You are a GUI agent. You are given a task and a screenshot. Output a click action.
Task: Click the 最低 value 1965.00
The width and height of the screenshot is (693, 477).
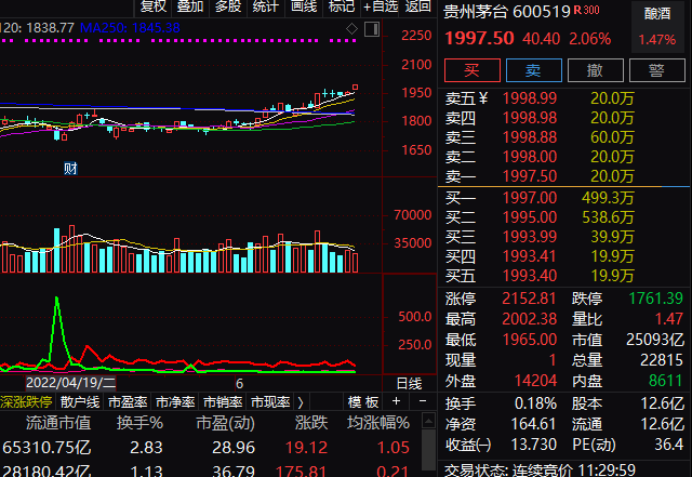tap(529, 340)
